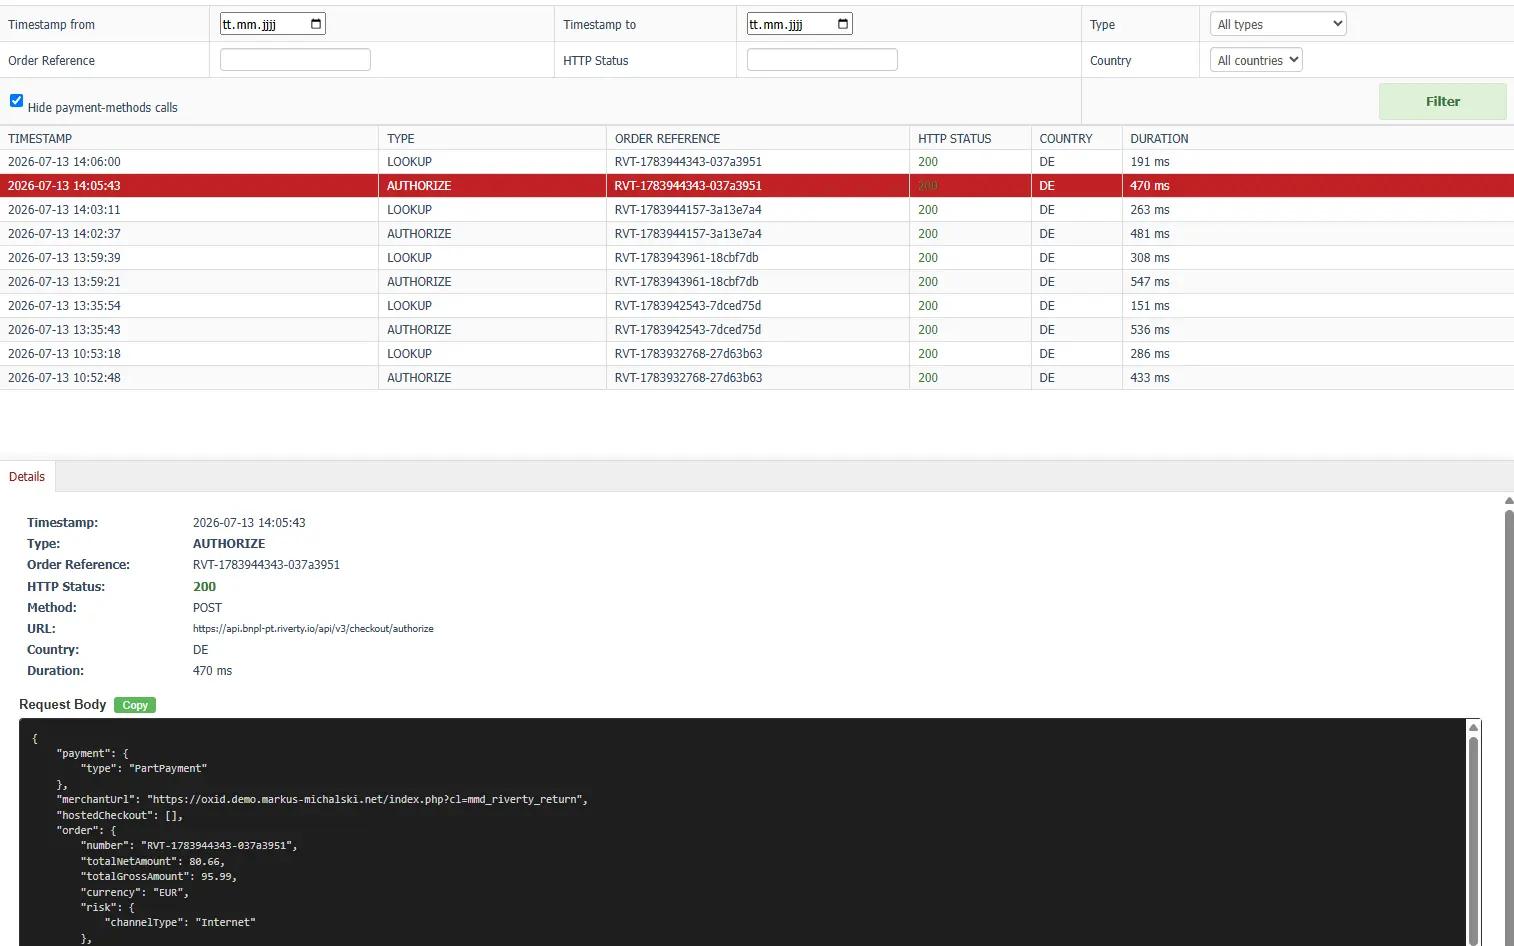Click the Filter button
Screen dimensions: 1514x946
click(1442, 101)
